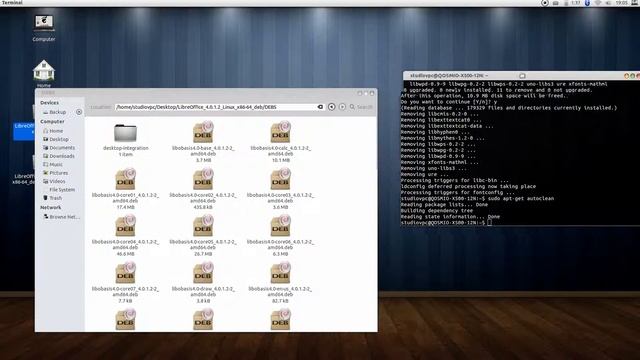Click the location path input field
The image size is (640, 360).
pyautogui.click(x=220, y=107)
